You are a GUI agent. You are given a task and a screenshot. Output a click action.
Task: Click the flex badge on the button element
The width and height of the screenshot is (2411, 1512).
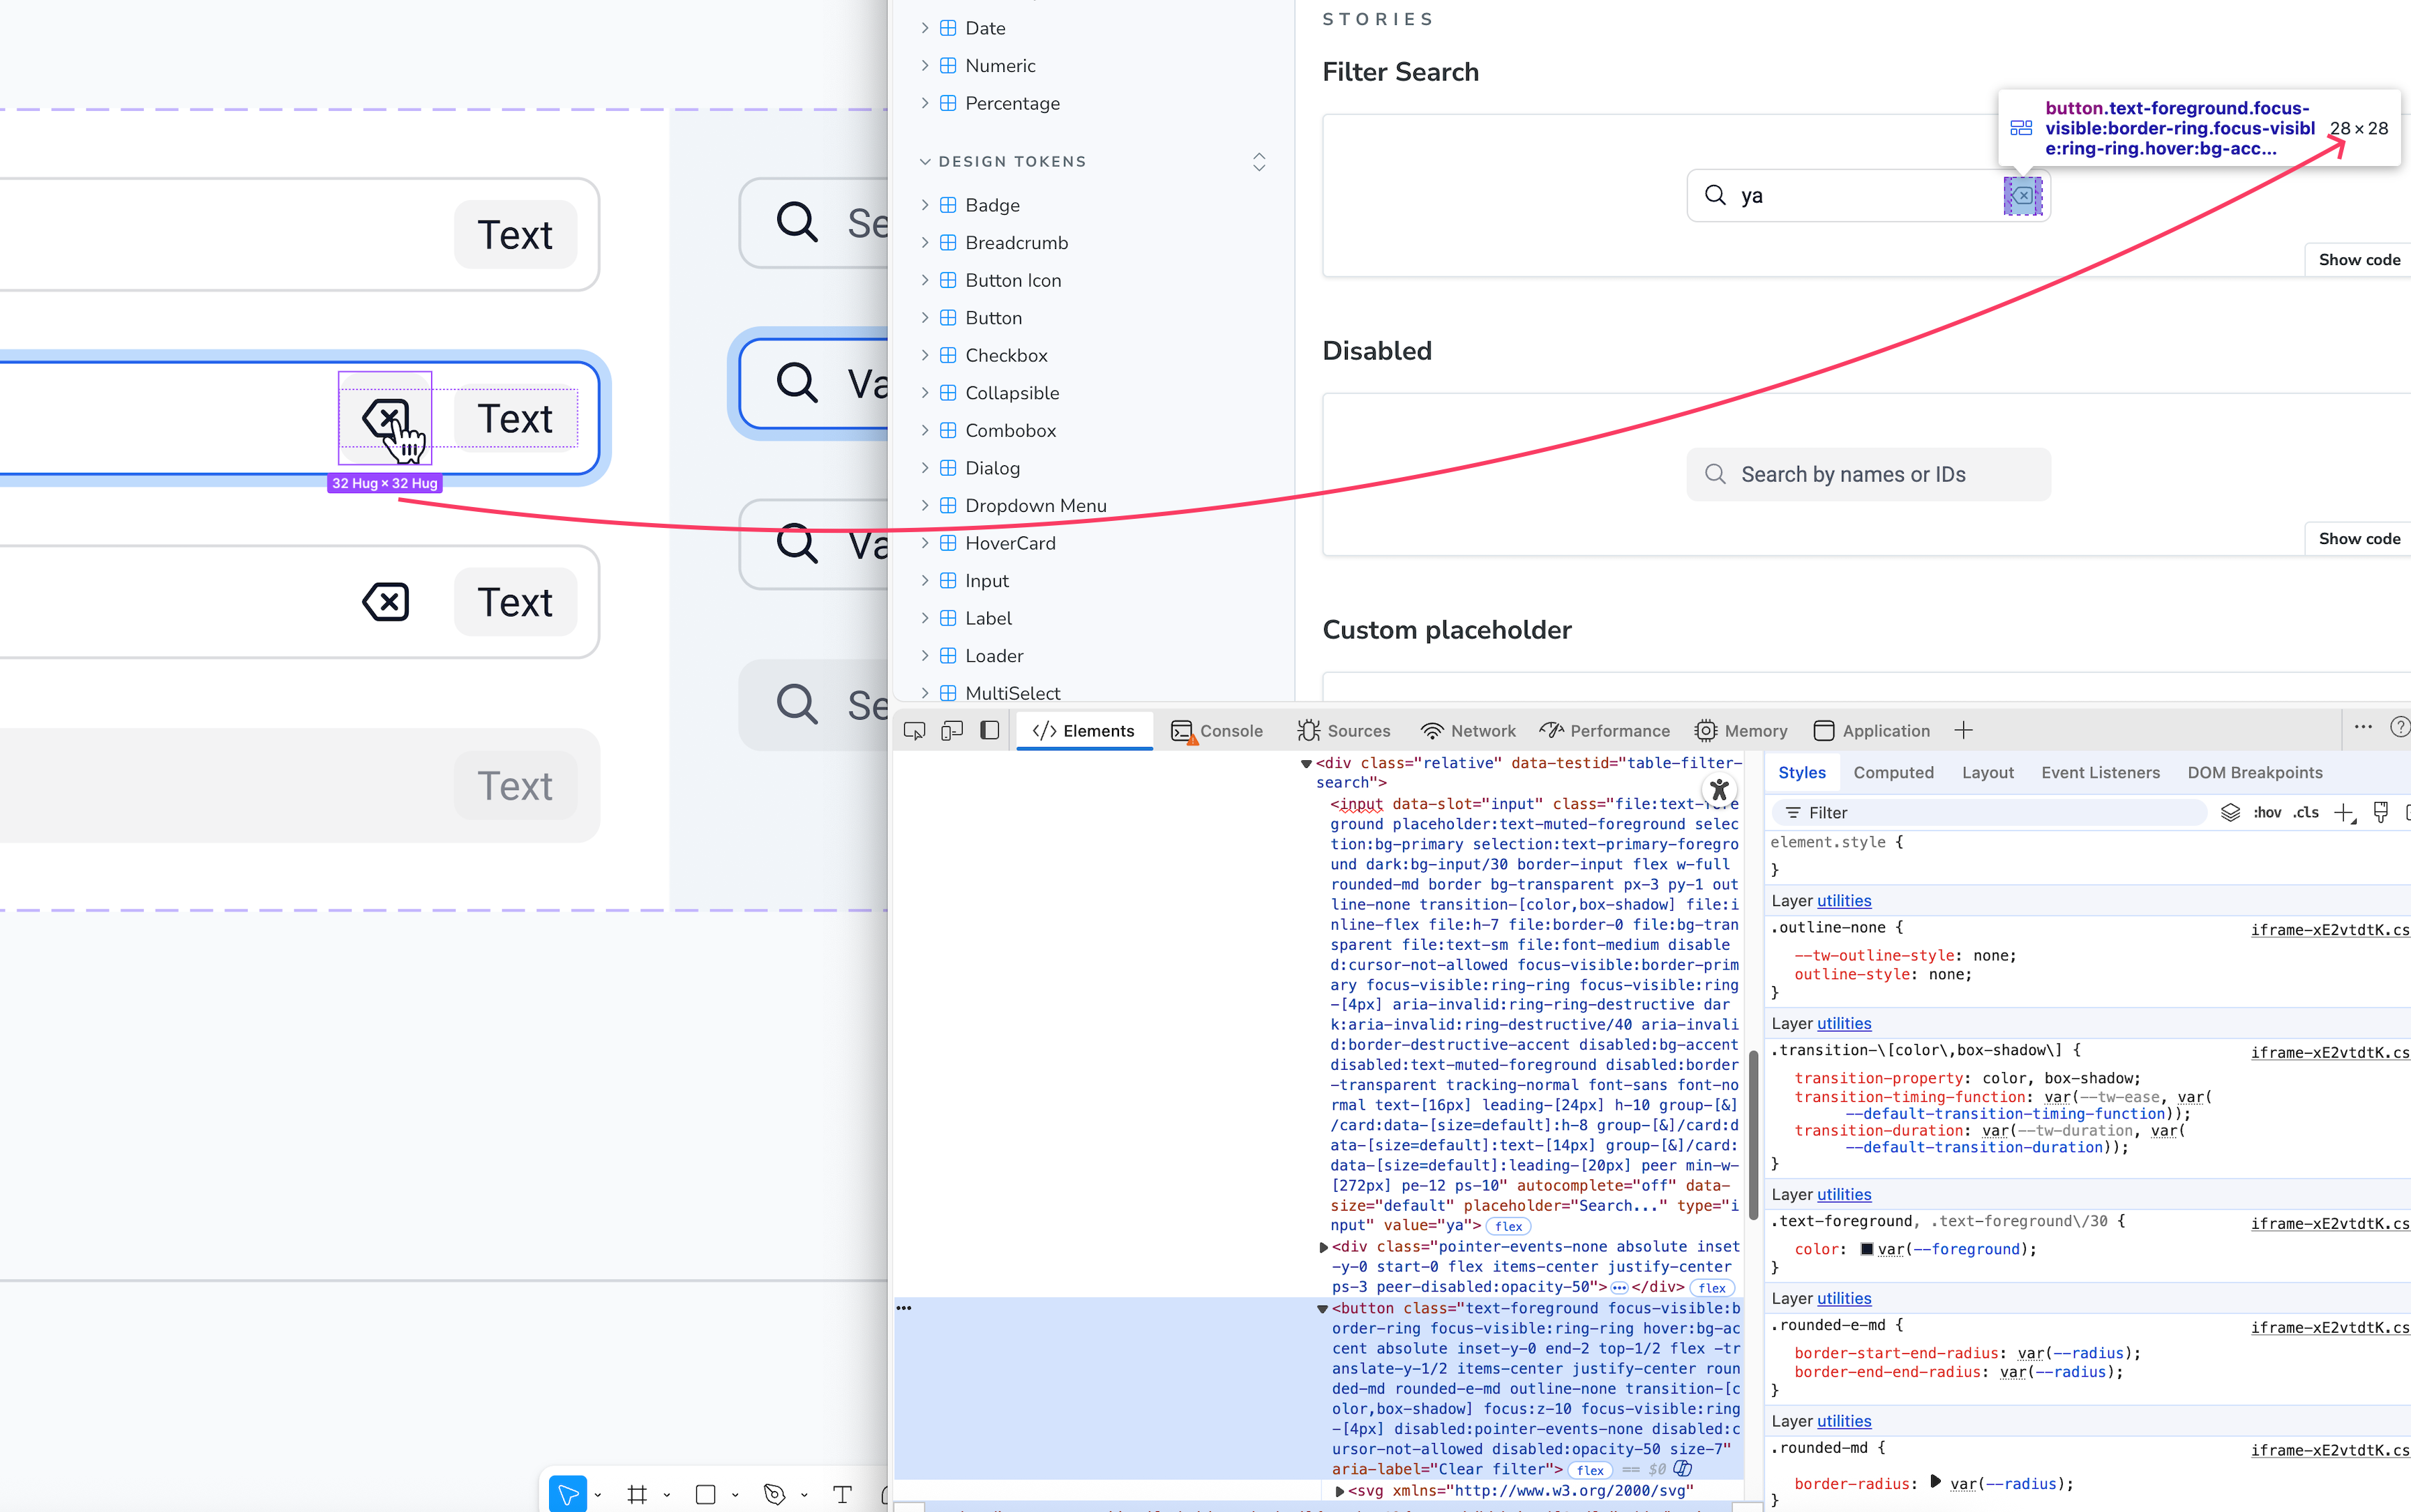click(1590, 1470)
